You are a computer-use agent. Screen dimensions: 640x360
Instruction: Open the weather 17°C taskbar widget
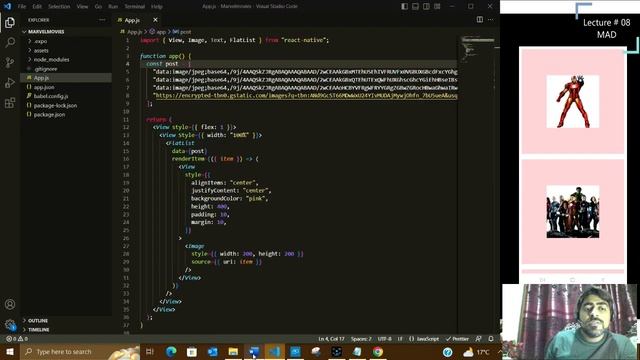(x=476, y=351)
